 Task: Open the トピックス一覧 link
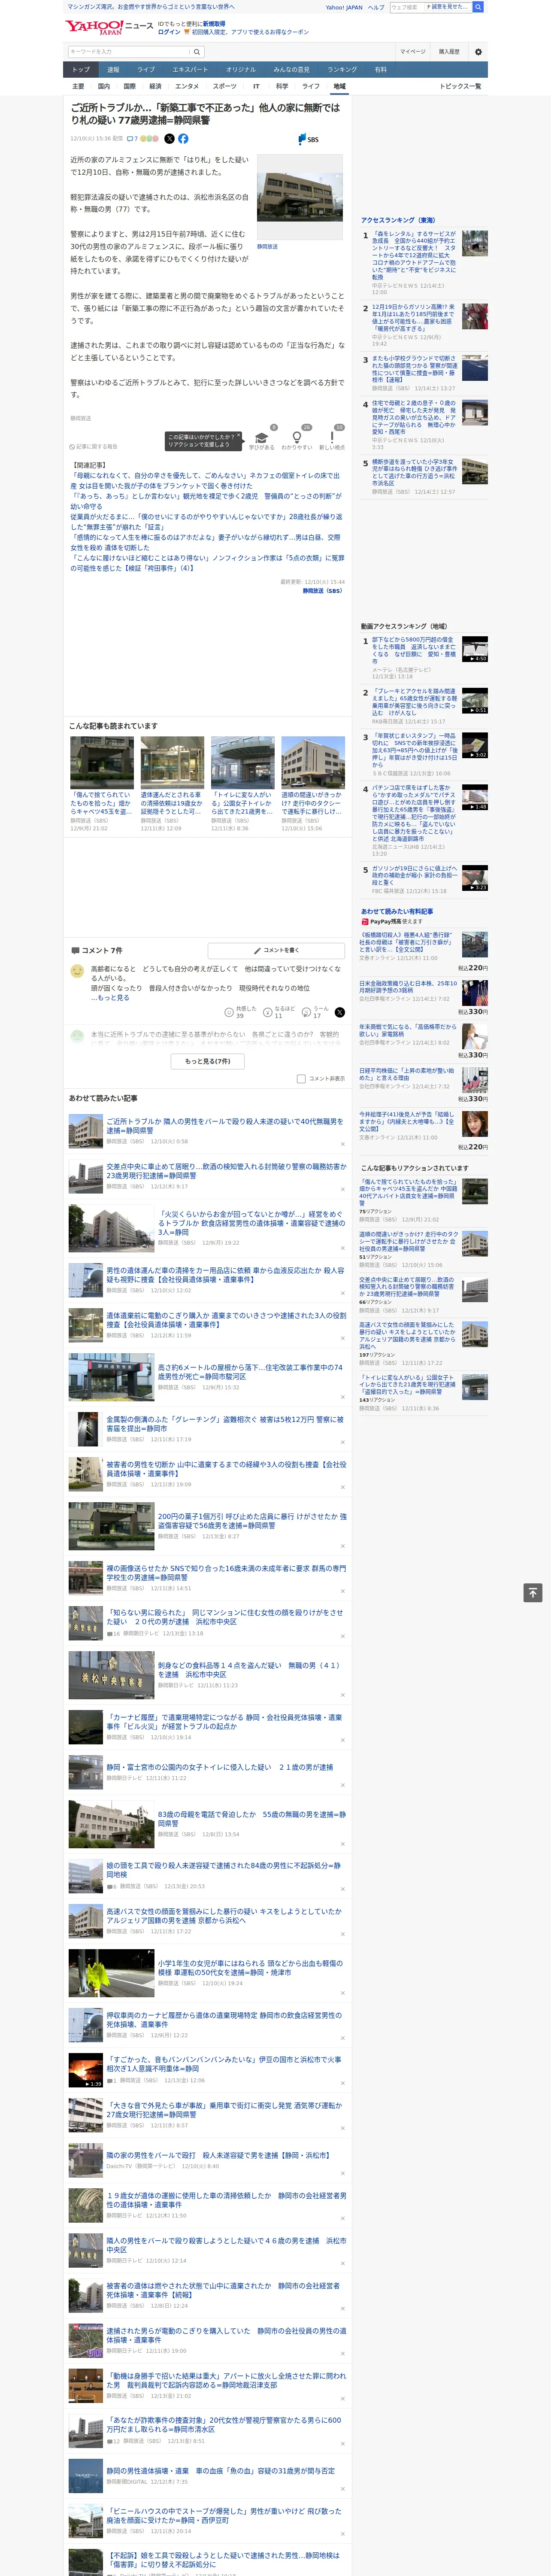(x=460, y=86)
